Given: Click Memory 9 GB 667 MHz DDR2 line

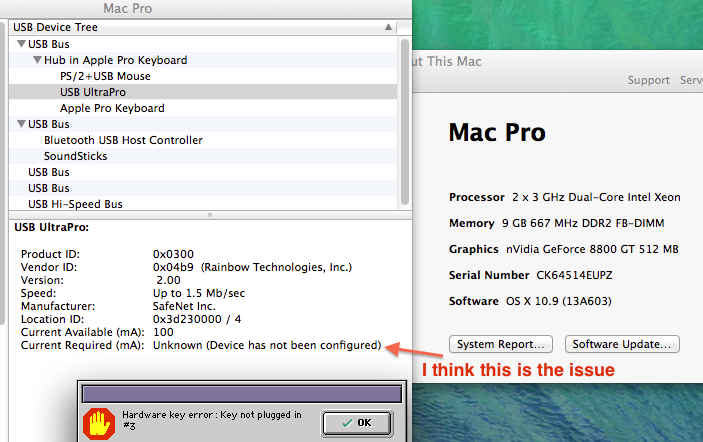Looking at the screenshot, I should coord(556,223).
